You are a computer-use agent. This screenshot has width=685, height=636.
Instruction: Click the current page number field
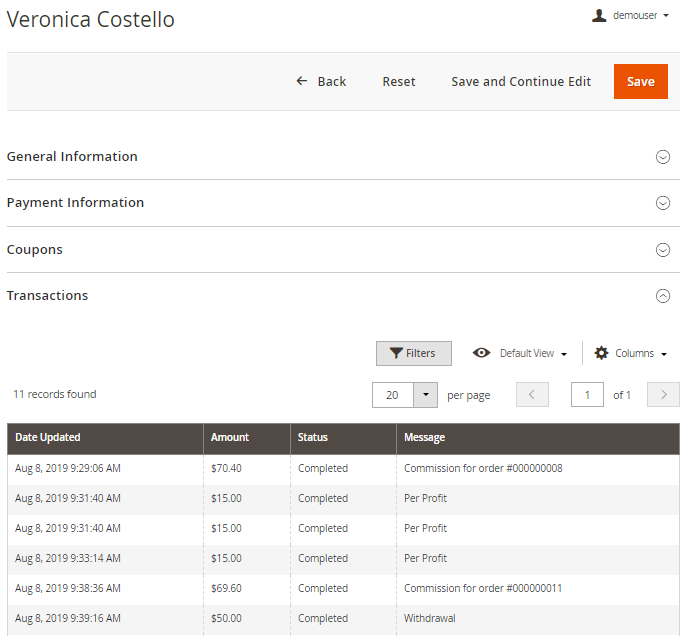(587, 395)
